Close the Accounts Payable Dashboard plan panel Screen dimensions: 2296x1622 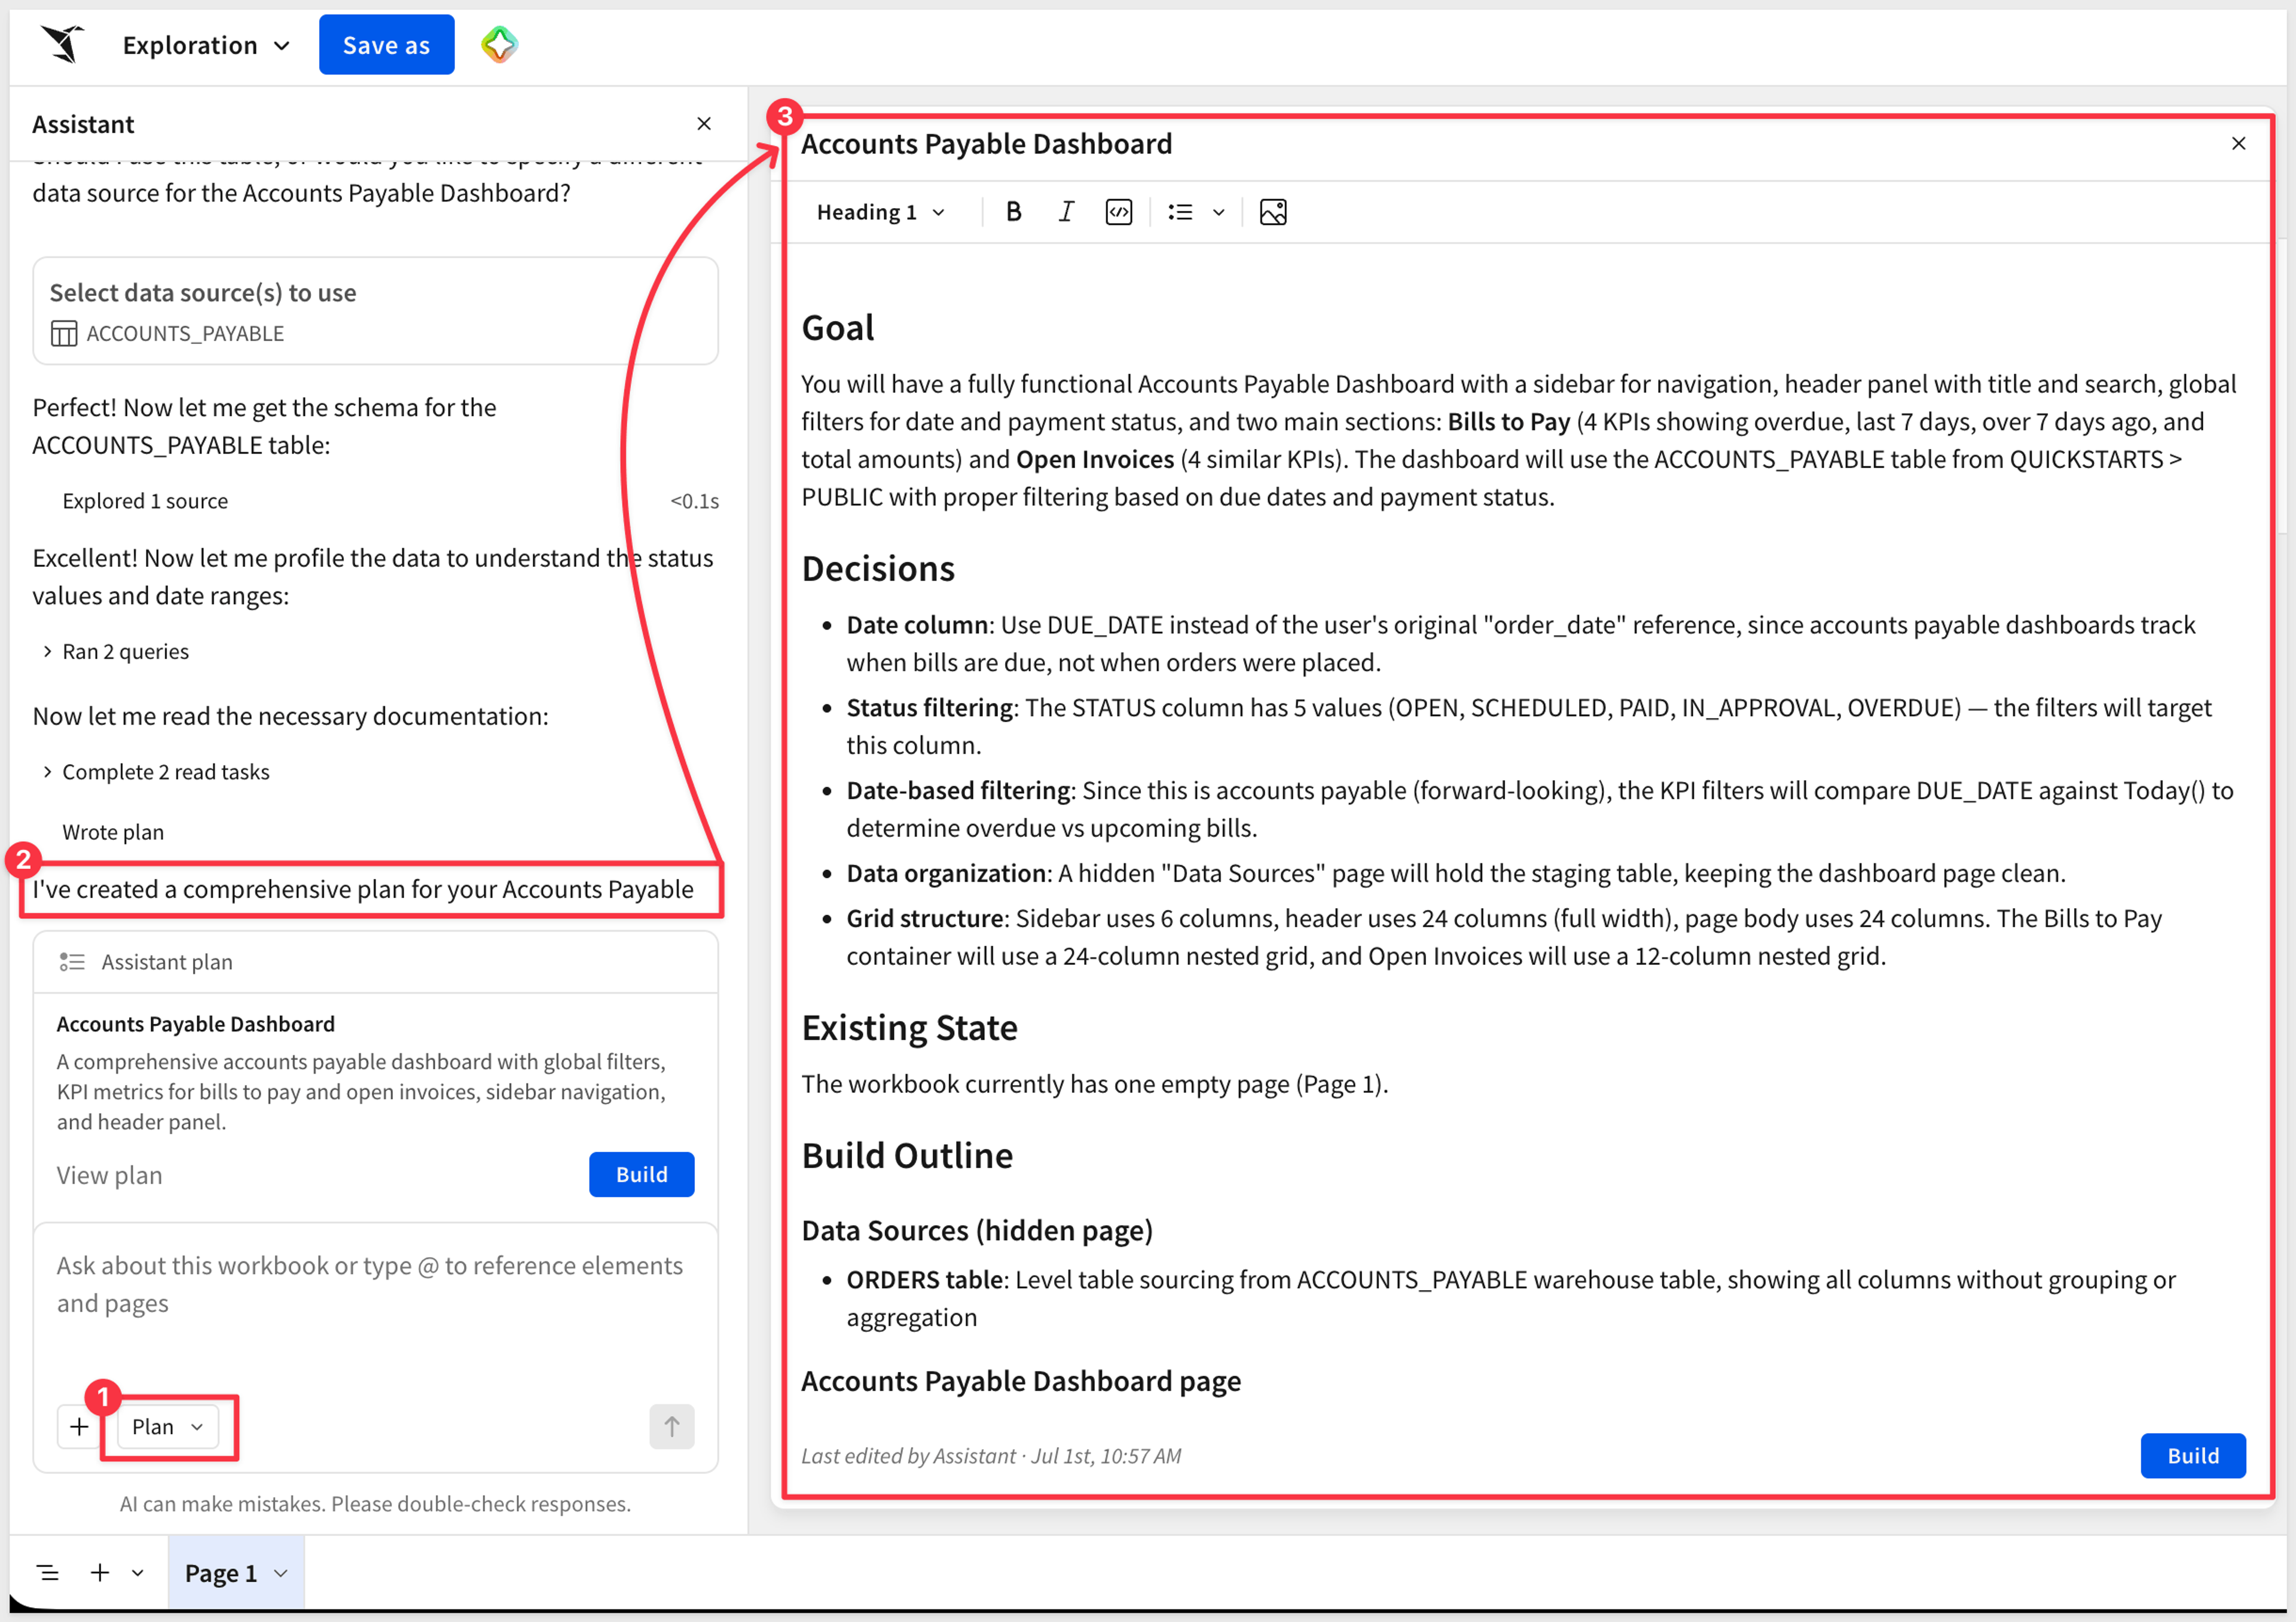2238,144
